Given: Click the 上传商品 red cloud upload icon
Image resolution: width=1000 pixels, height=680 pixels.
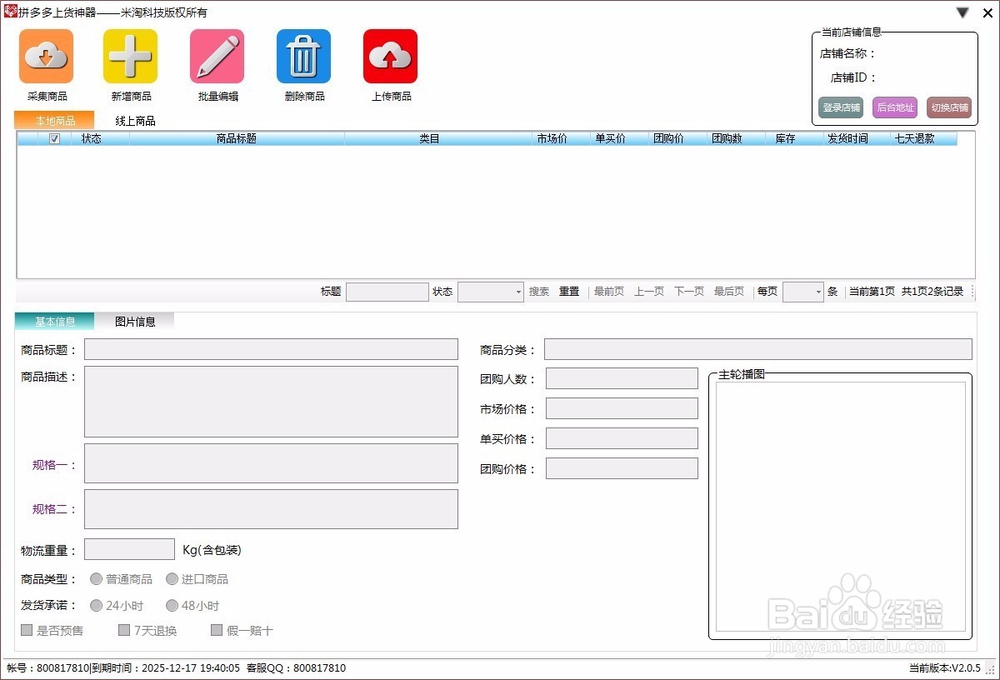Looking at the screenshot, I should point(390,56).
